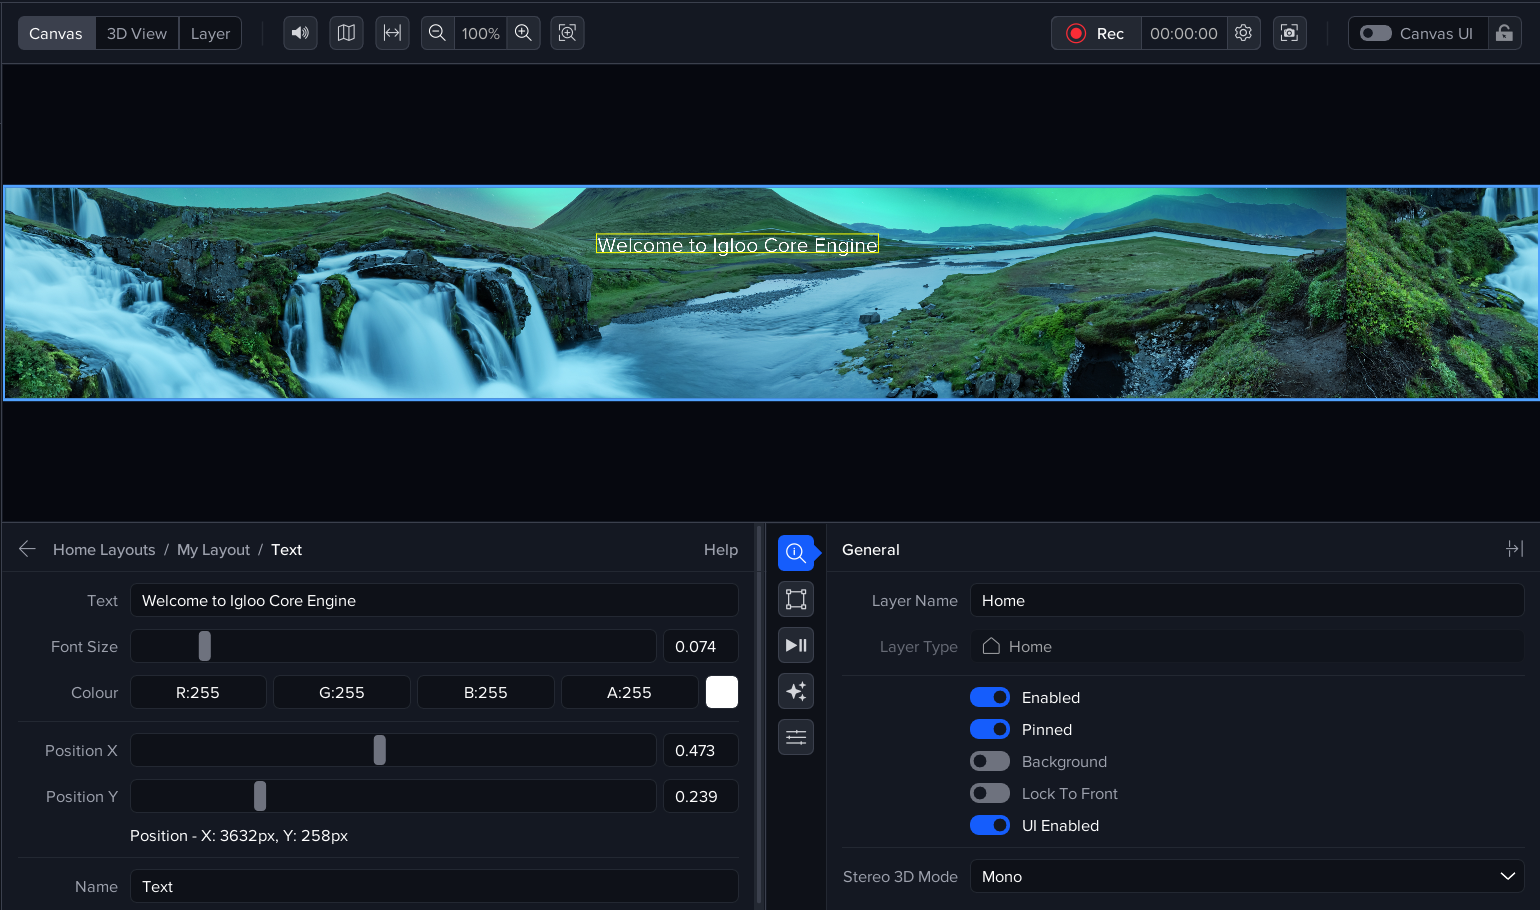Click the fit-to-width icon

(x=392, y=33)
